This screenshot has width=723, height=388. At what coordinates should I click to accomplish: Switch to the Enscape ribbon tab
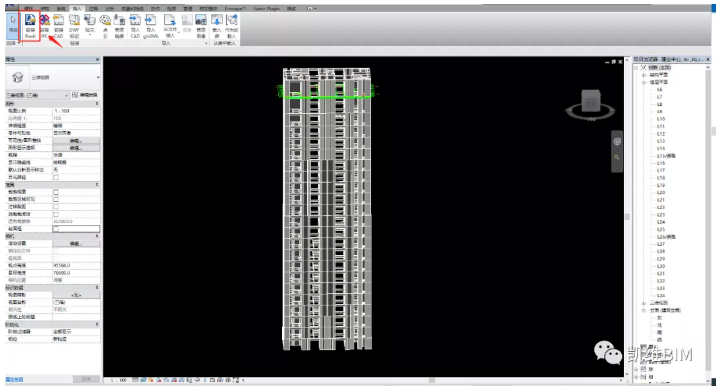(x=235, y=8)
